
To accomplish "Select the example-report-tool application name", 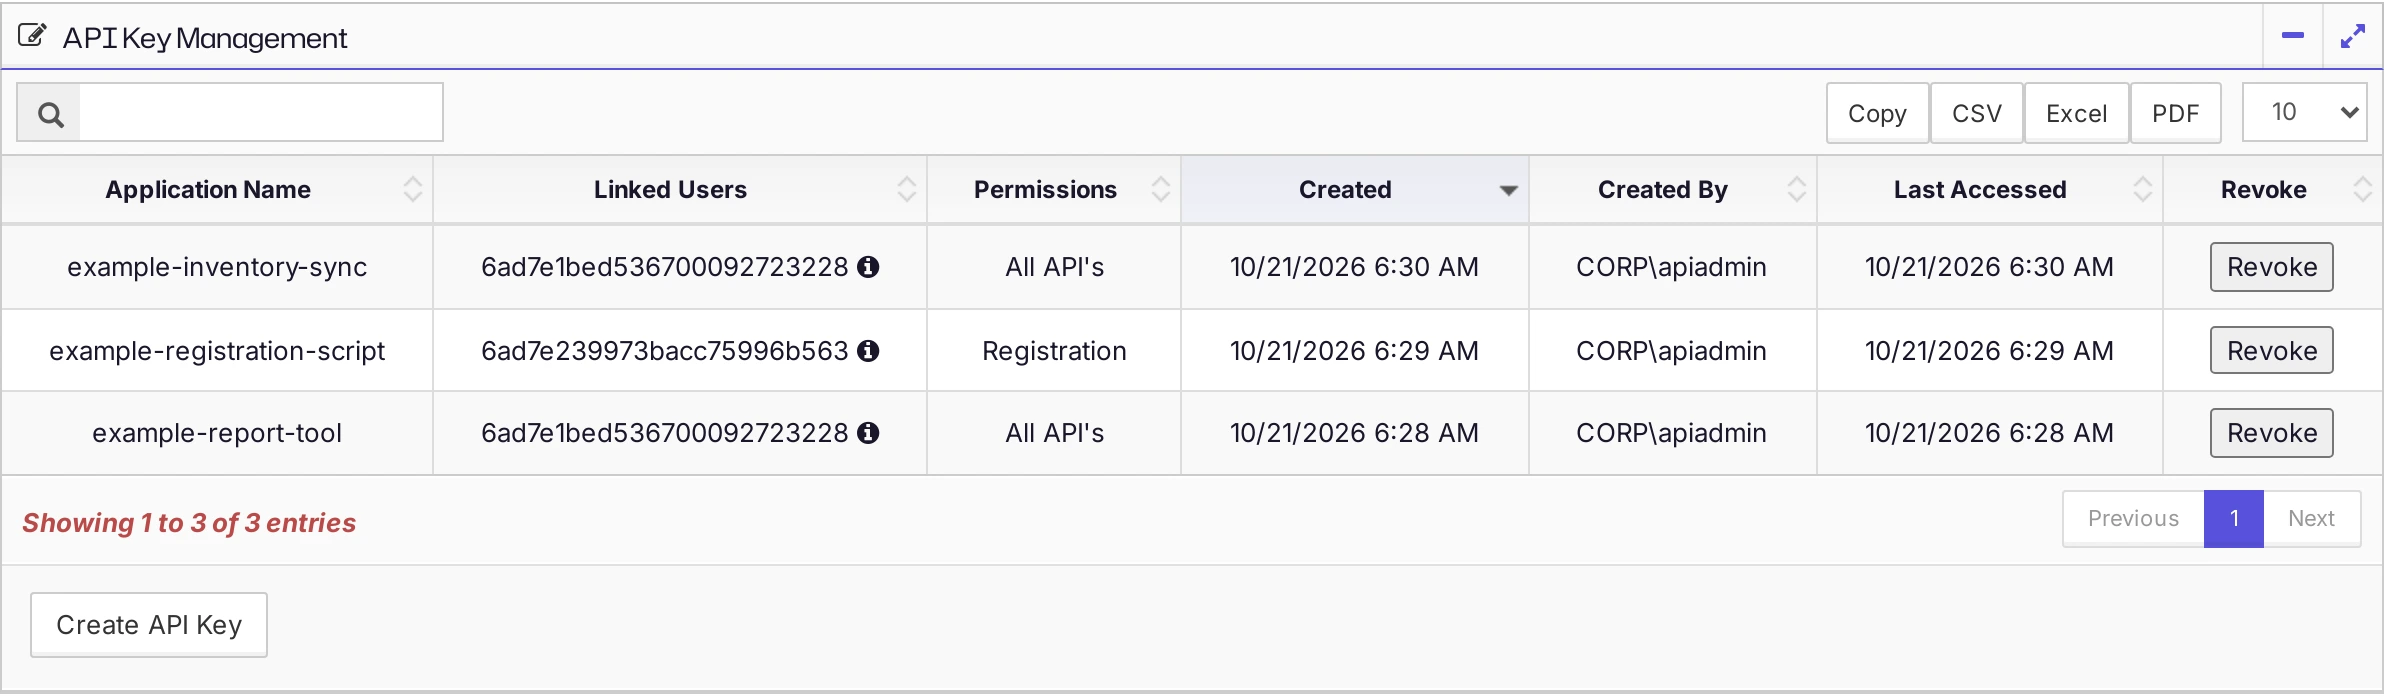I will pos(217,433).
